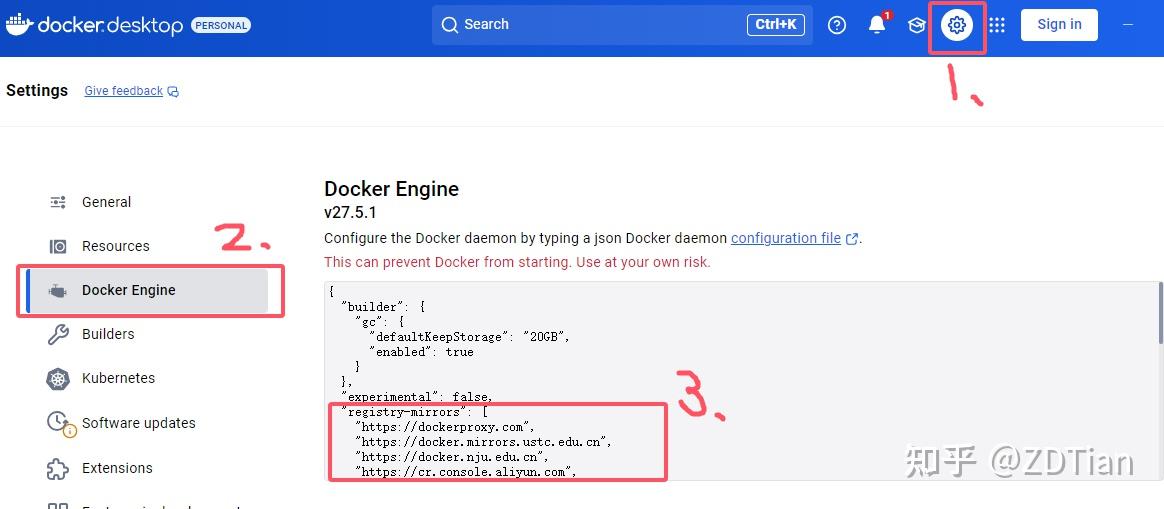1164x509 pixels.
Task: Open Software updates settings
Action: point(138,423)
